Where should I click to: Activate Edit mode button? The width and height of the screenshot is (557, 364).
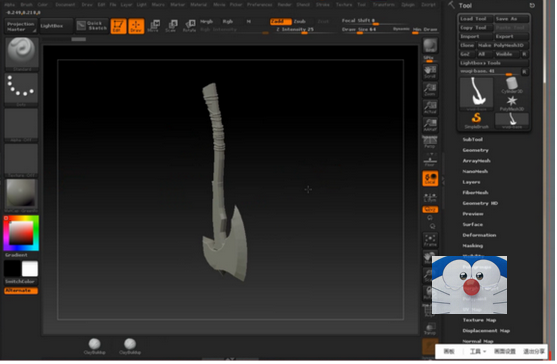[x=118, y=26]
